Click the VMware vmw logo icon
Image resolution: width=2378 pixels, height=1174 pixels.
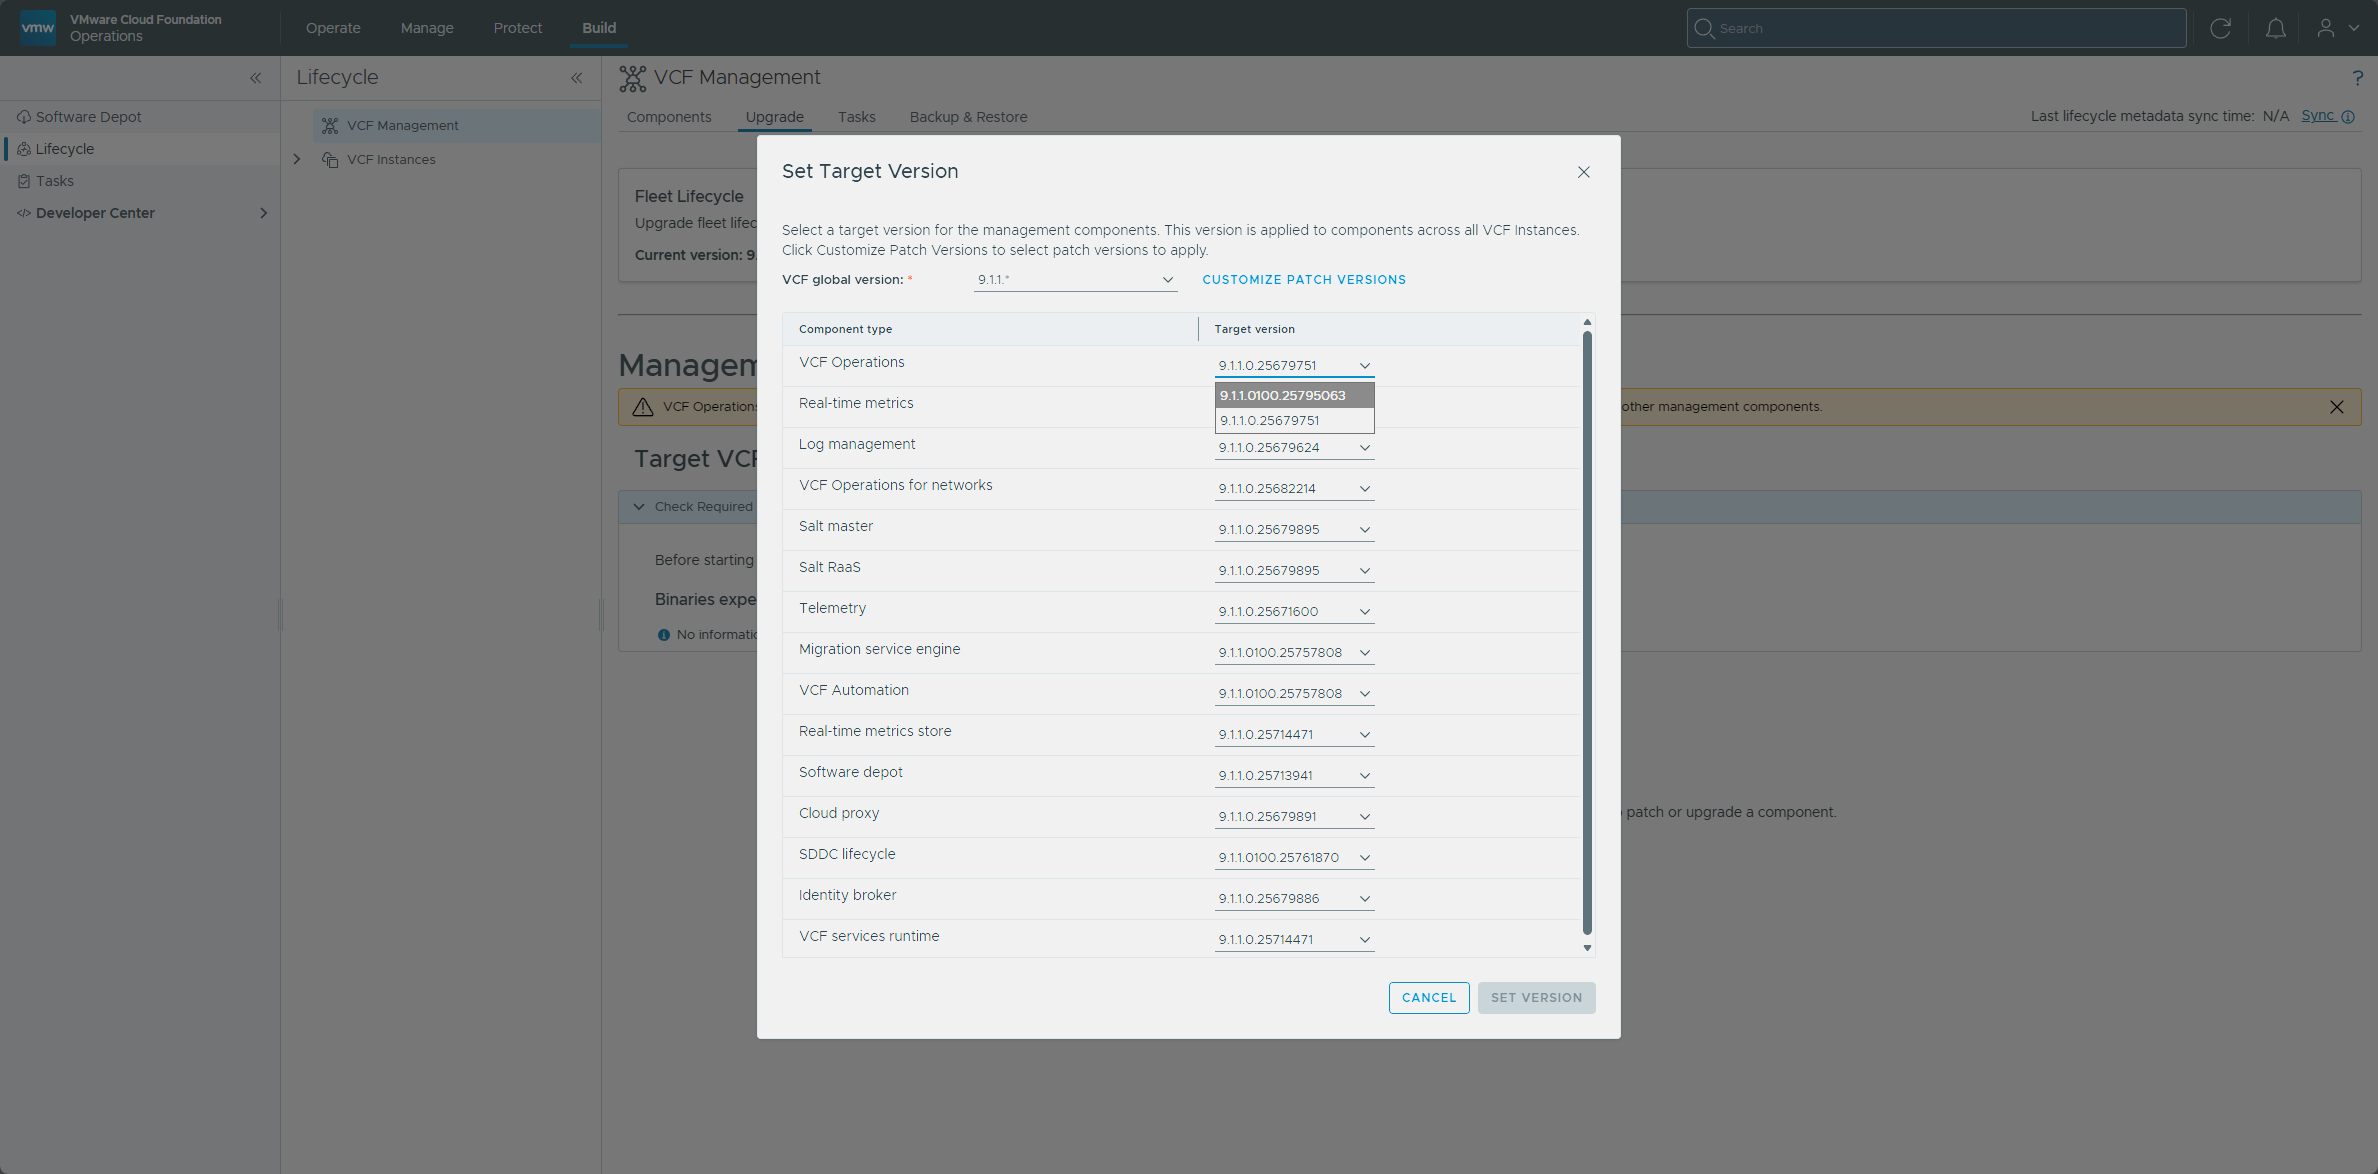(x=38, y=28)
